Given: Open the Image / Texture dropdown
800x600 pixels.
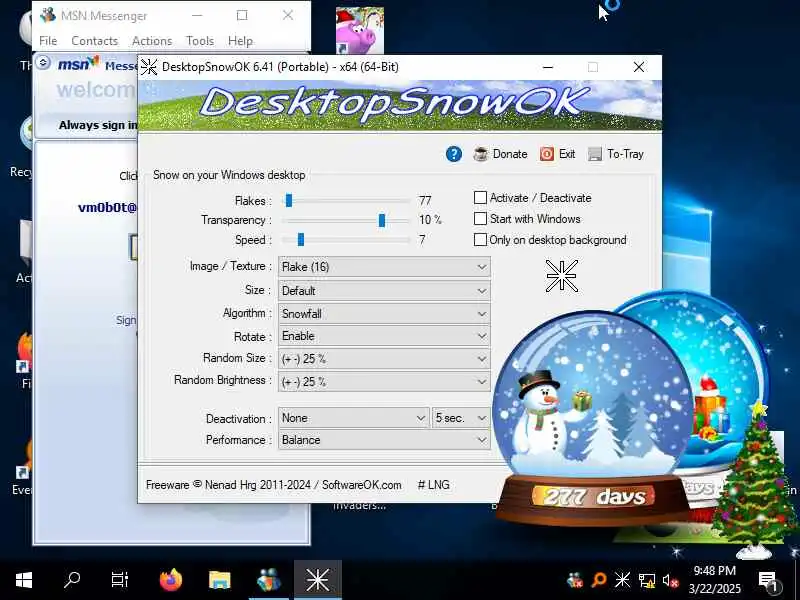Looking at the screenshot, I should coord(384,267).
